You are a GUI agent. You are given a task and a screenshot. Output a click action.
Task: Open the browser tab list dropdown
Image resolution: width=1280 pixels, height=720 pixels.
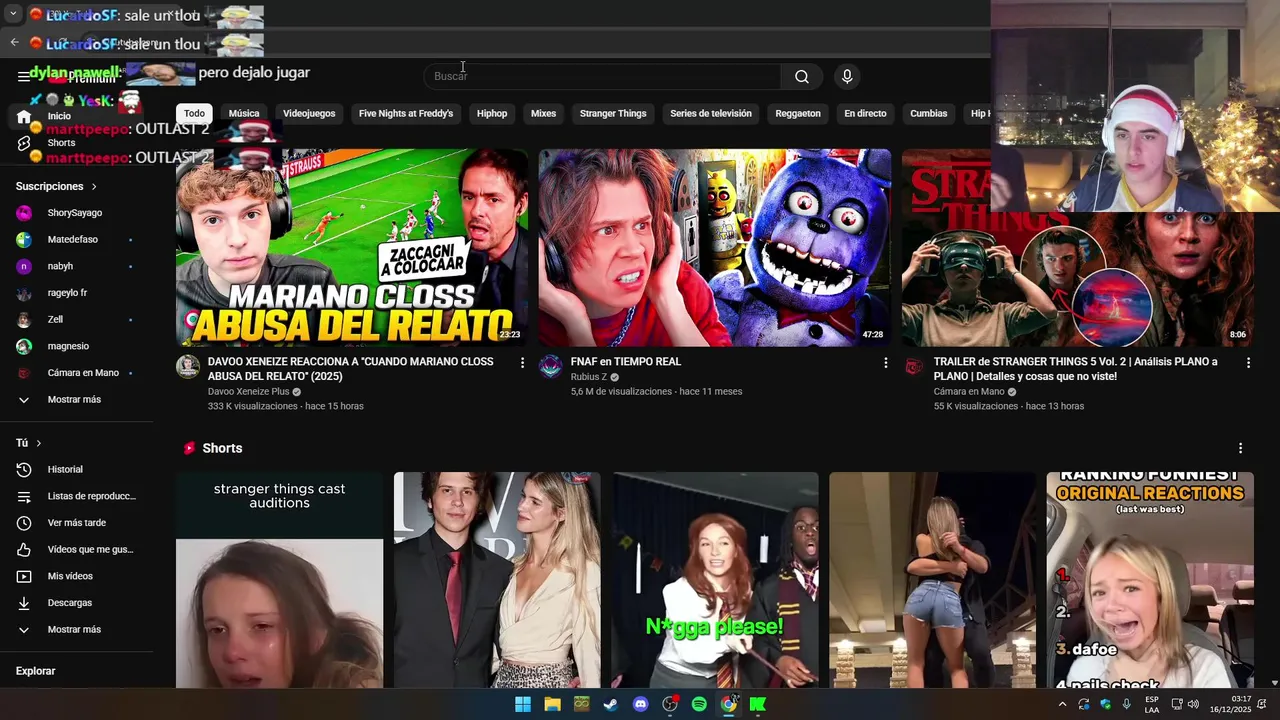coord(13,14)
